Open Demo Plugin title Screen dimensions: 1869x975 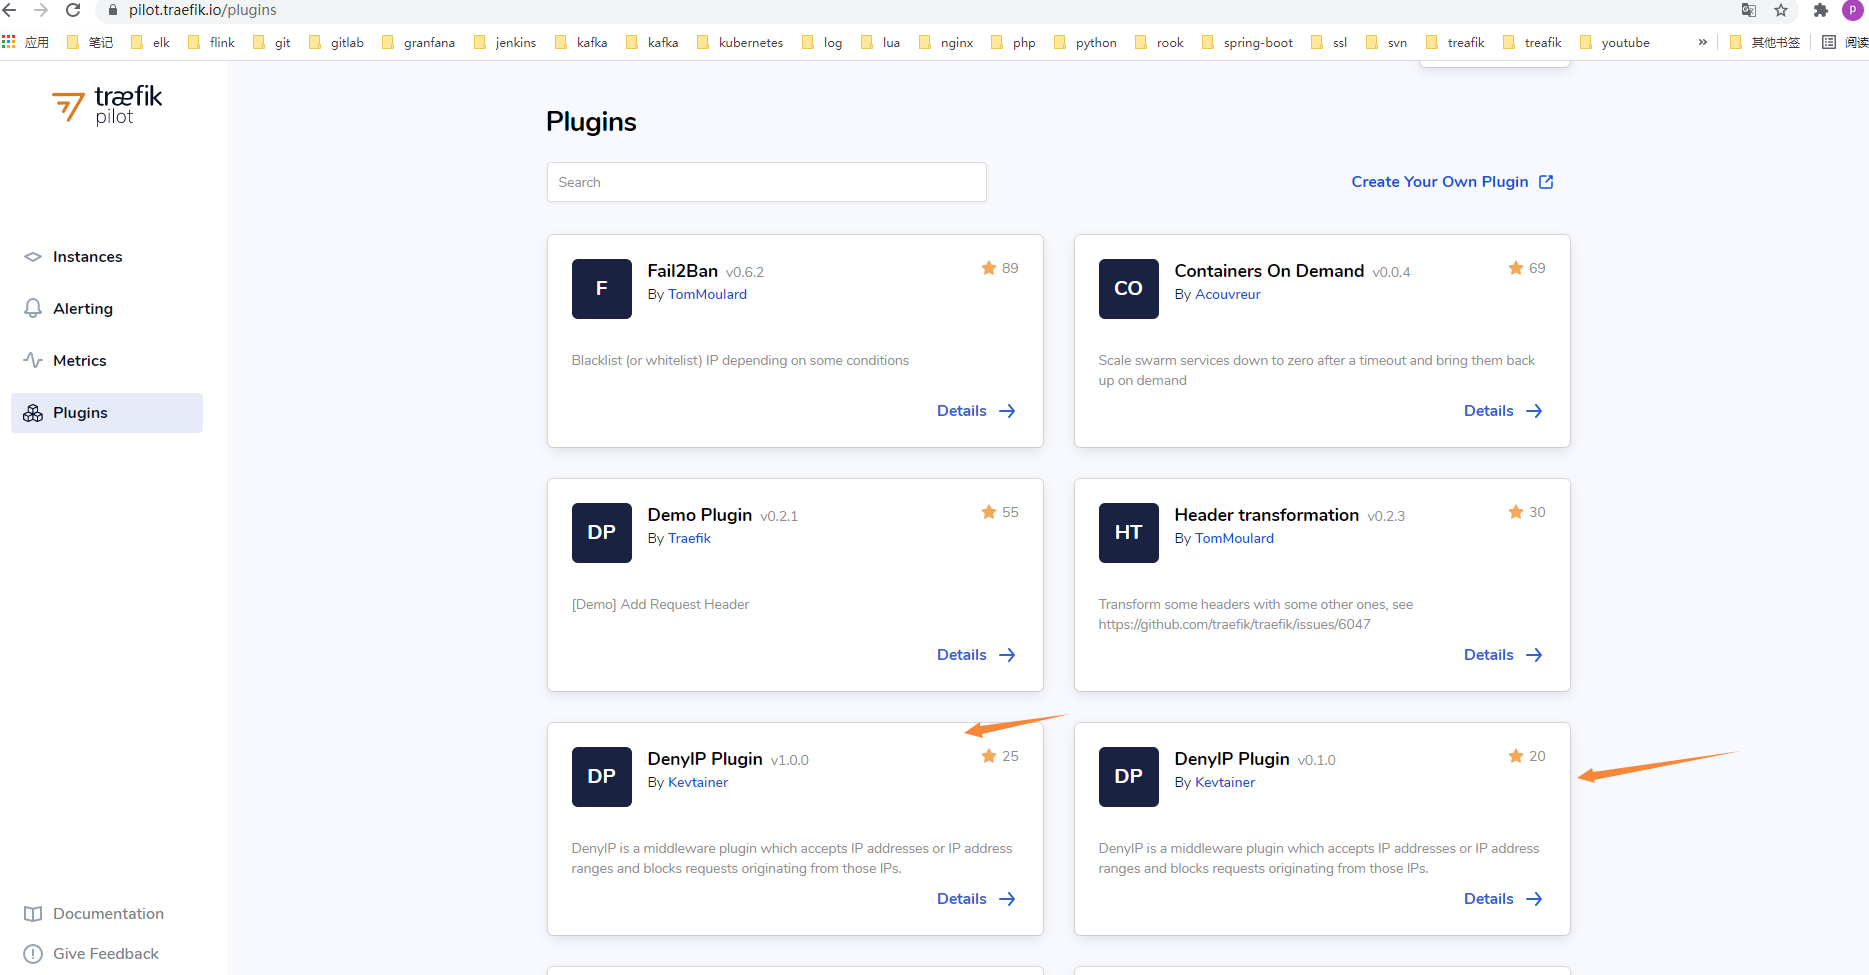pyautogui.click(x=699, y=515)
